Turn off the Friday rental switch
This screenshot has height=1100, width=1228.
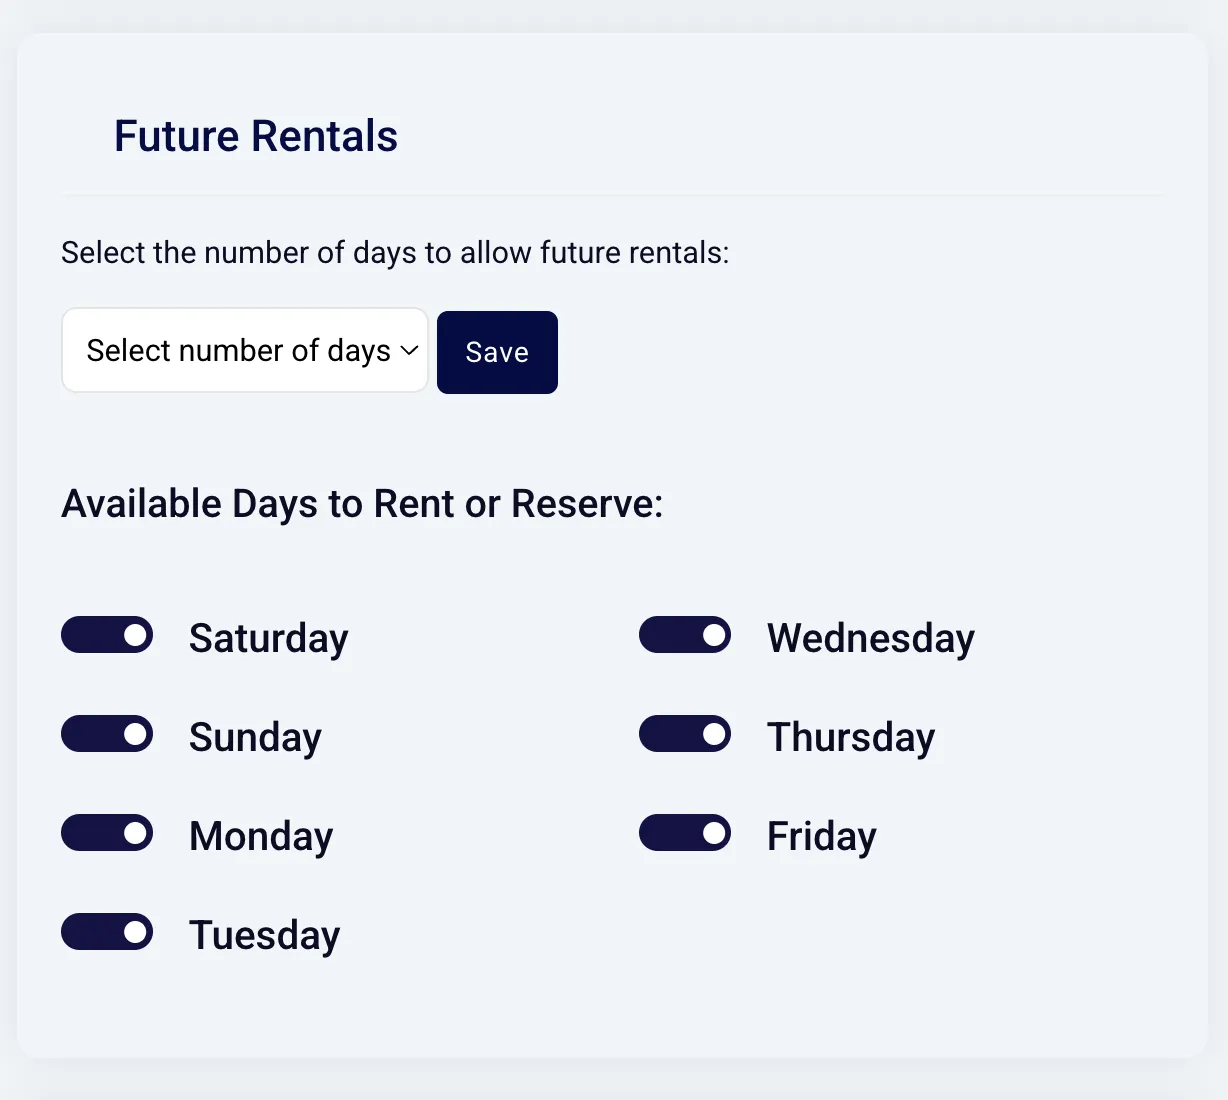tap(685, 833)
